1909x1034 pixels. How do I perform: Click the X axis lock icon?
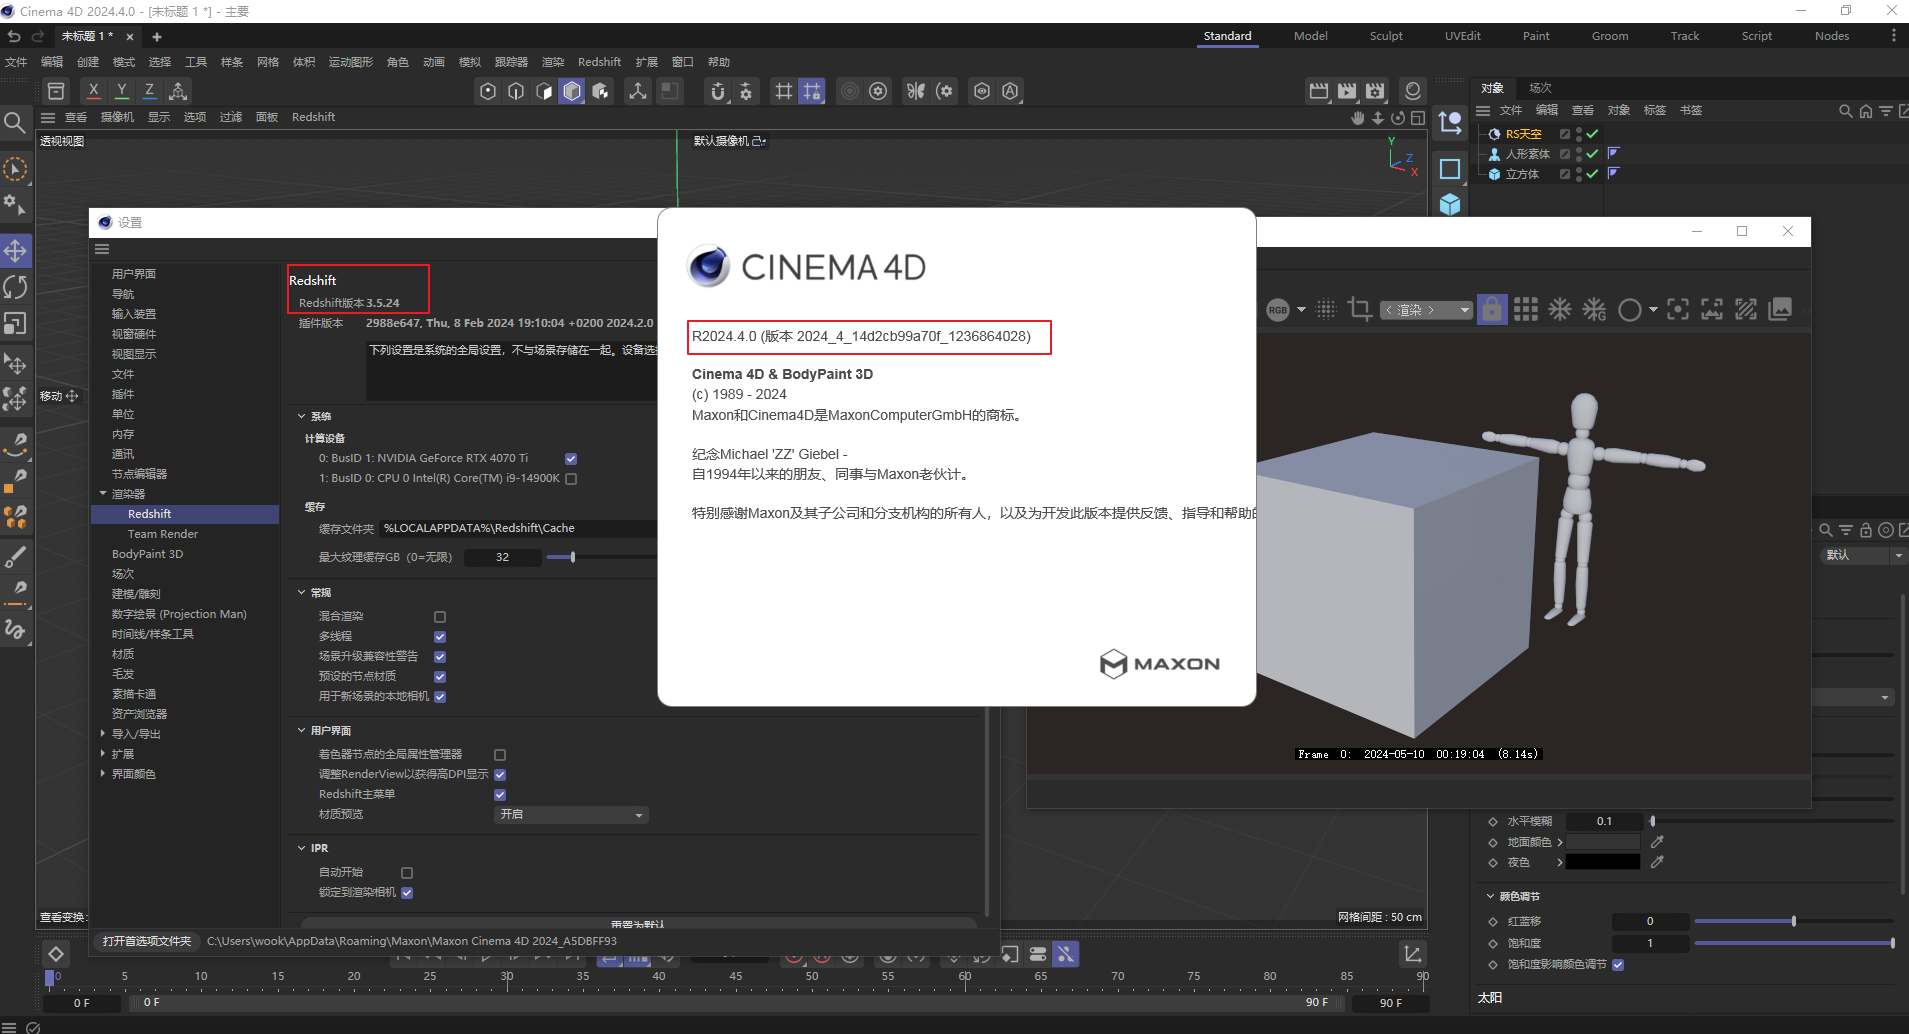[x=94, y=91]
